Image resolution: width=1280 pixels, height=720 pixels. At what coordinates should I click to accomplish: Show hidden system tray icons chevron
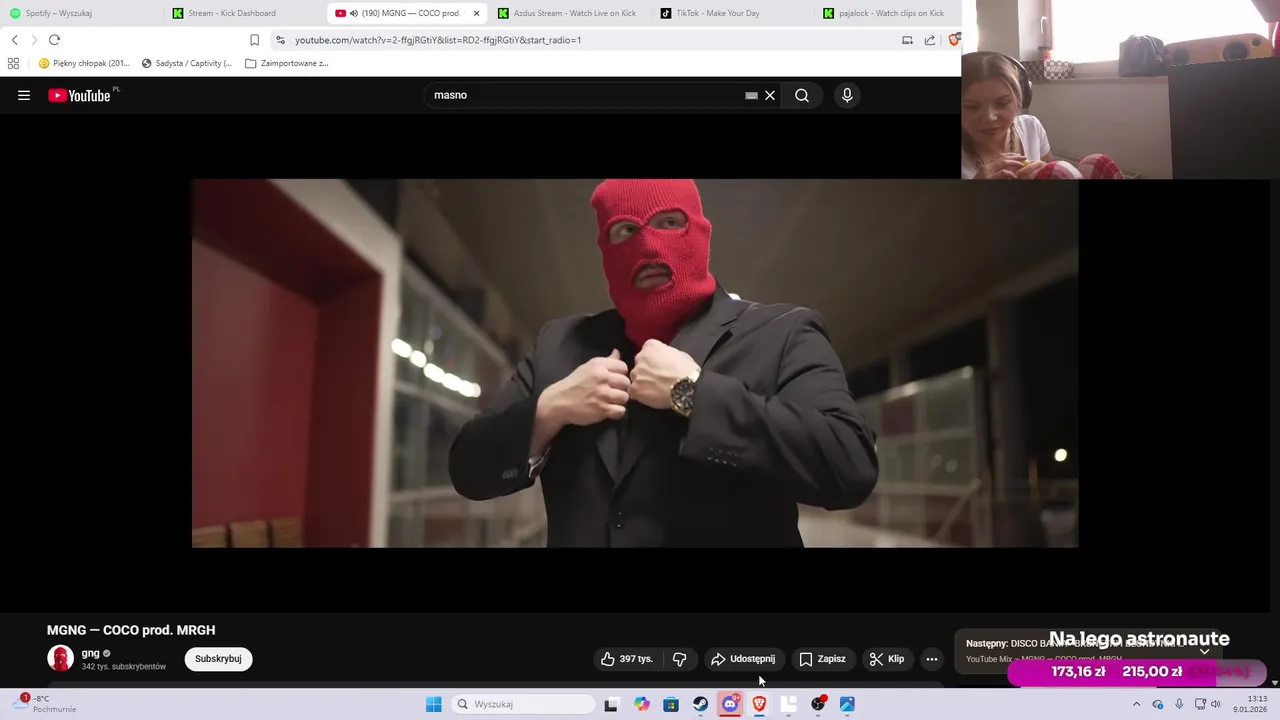point(1136,704)
